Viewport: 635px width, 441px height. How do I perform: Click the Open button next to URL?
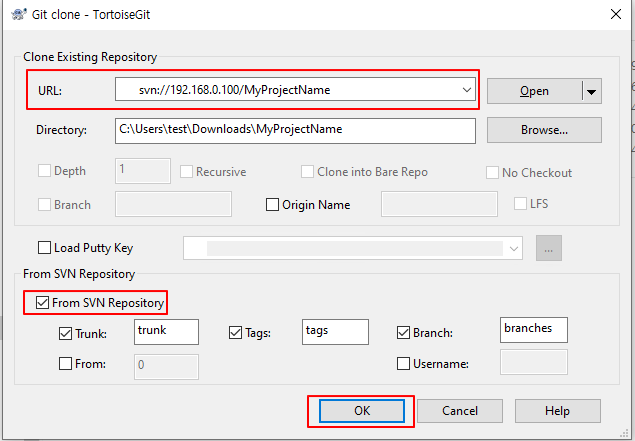coord(534,91)
